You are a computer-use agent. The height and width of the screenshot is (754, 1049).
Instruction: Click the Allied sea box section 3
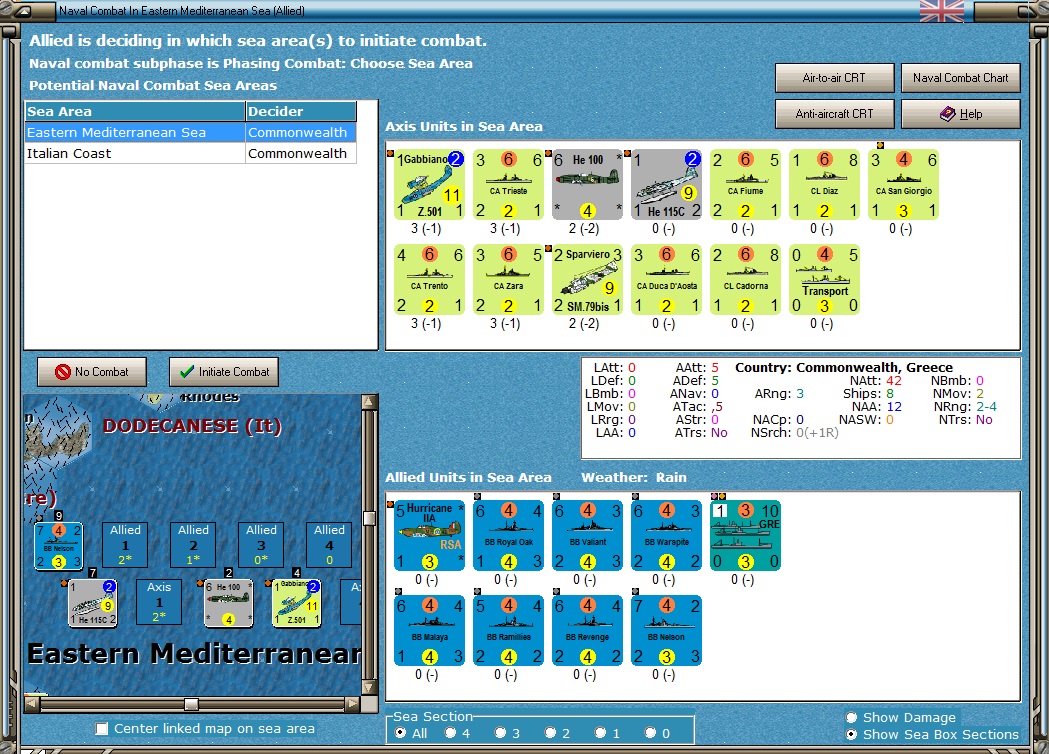pos(262,545)
